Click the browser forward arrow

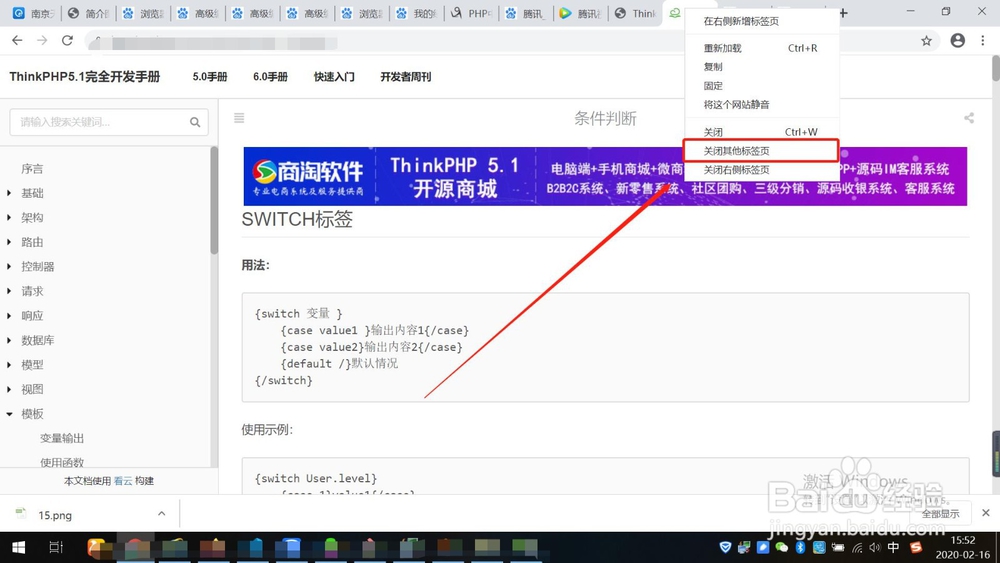(42, 41)
